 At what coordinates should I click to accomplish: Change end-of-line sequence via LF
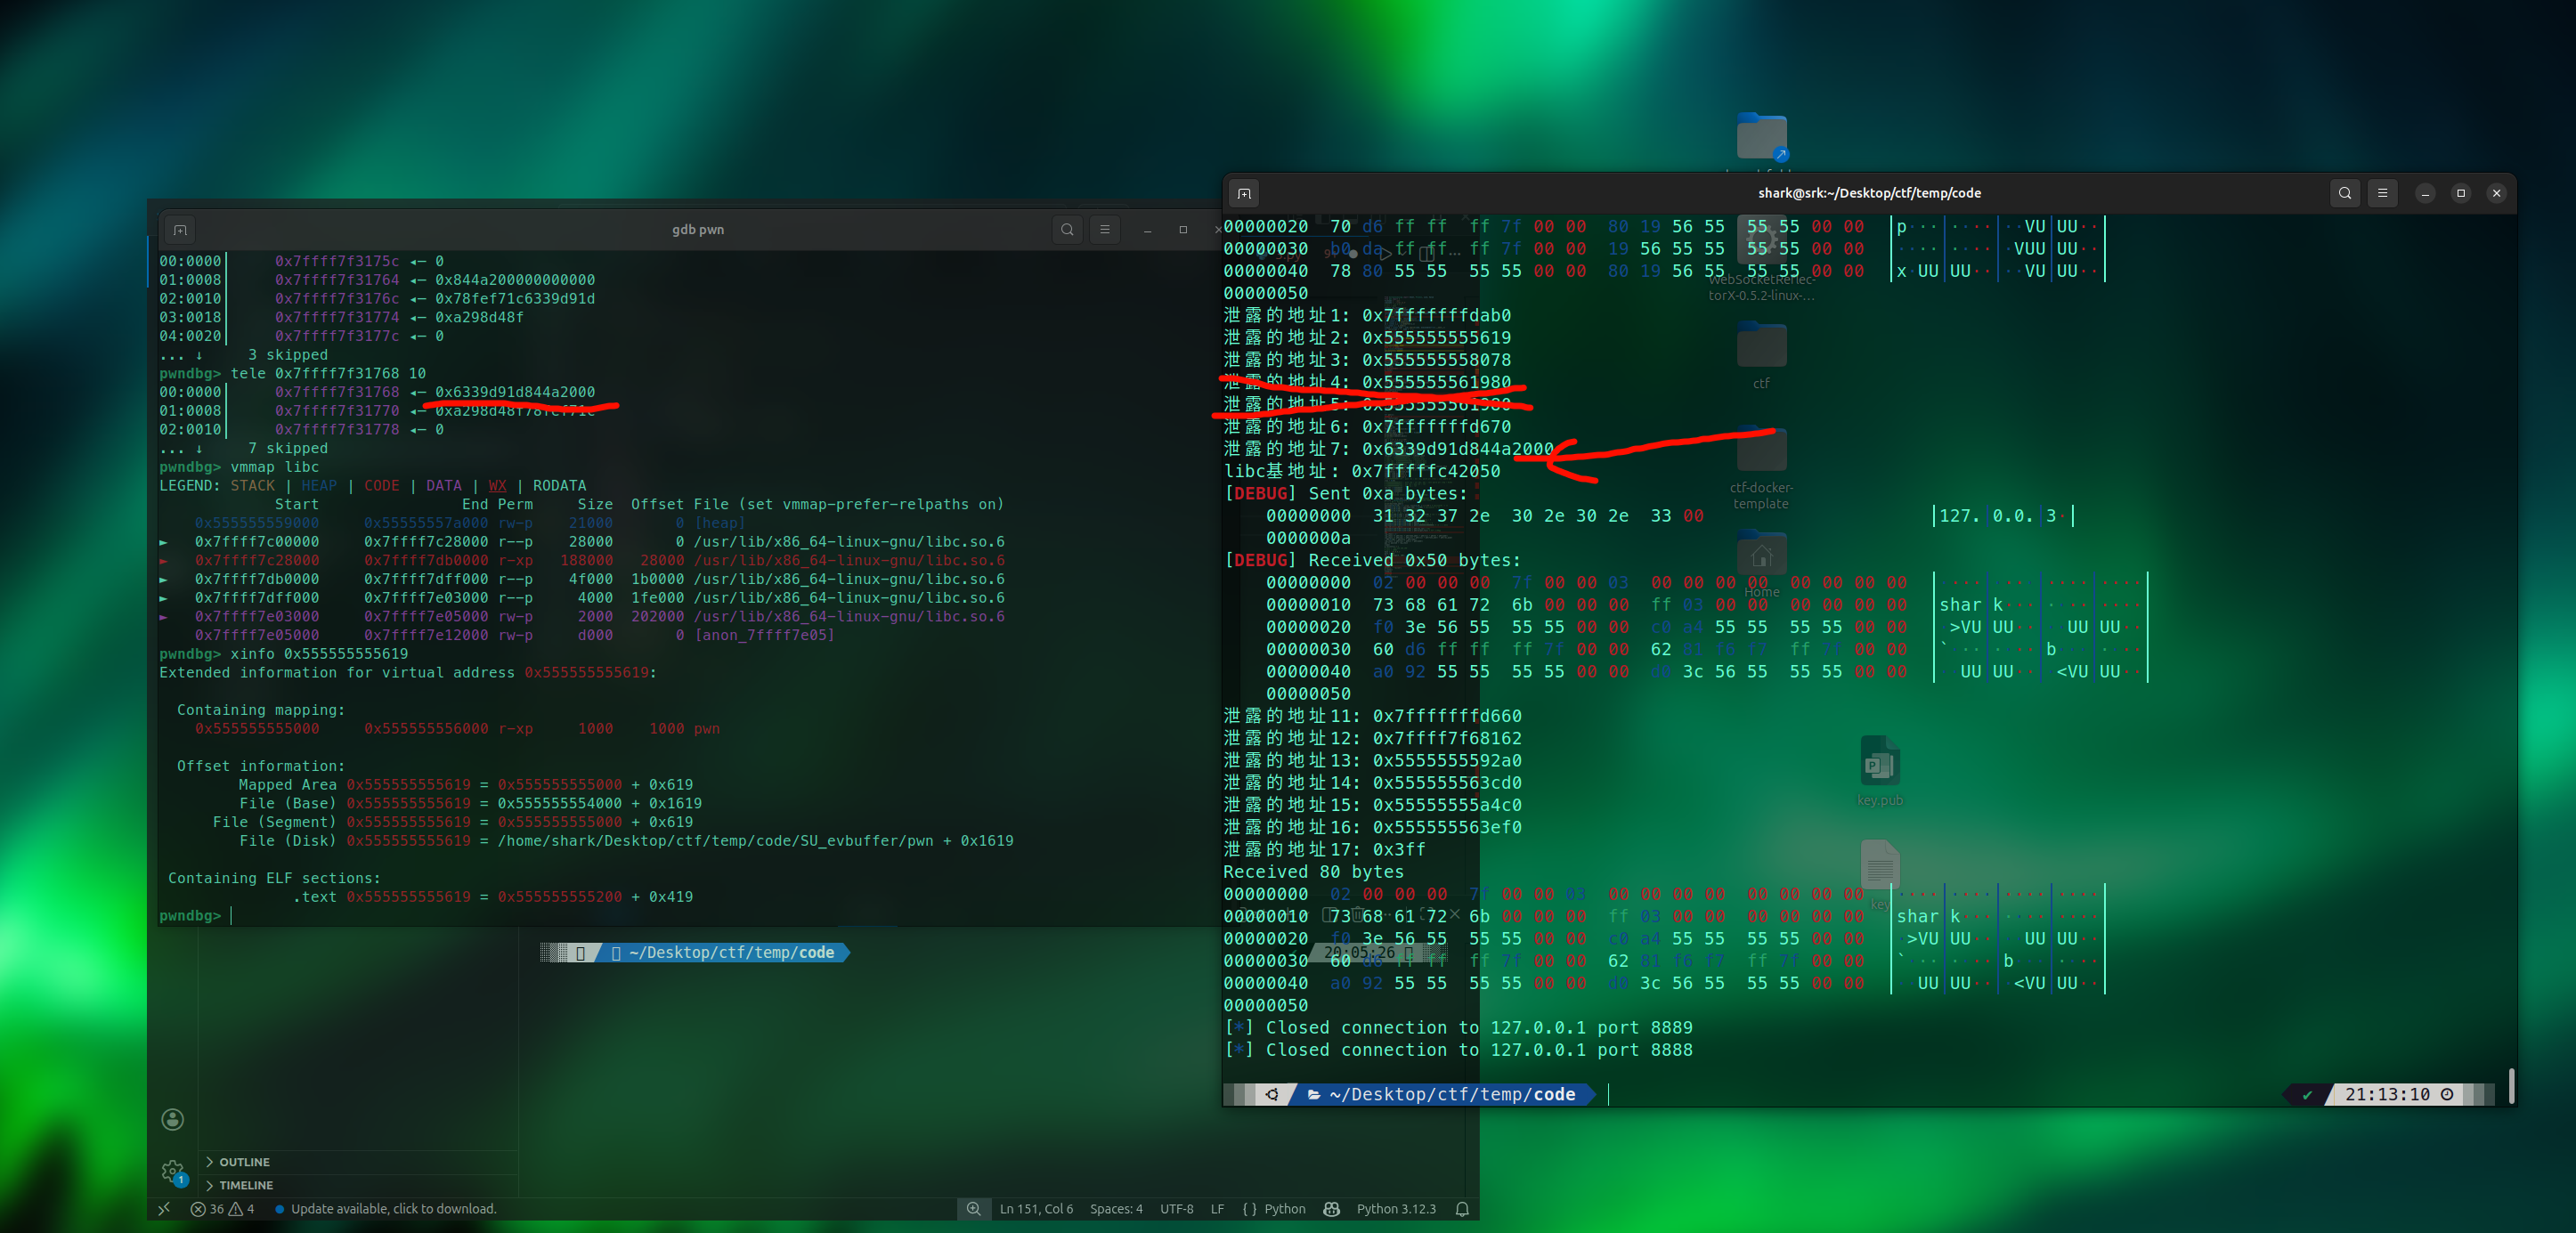pyautogui.click(x=1217, y=1209)
